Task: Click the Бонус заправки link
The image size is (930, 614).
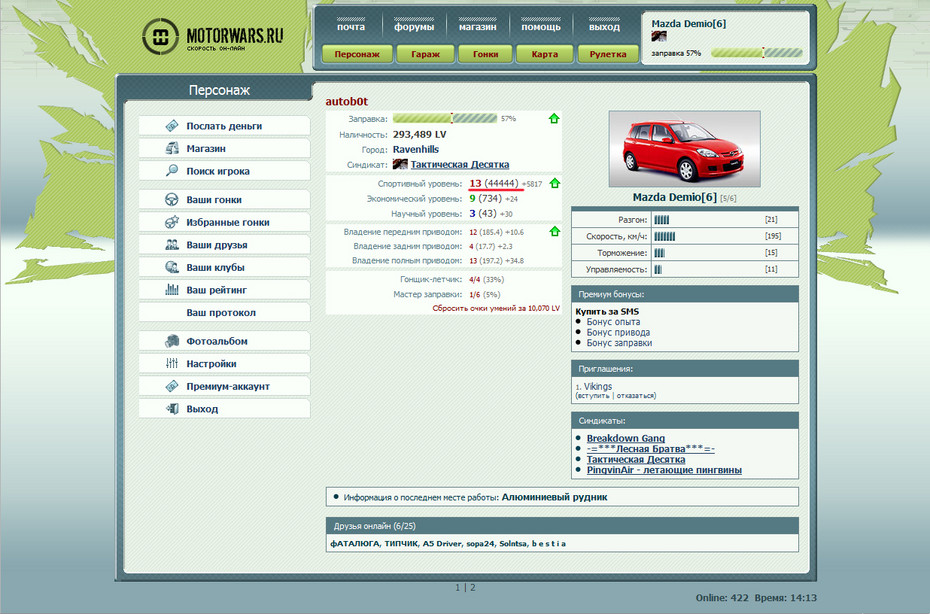Action: pyautogui.click(x=619, y=343)
